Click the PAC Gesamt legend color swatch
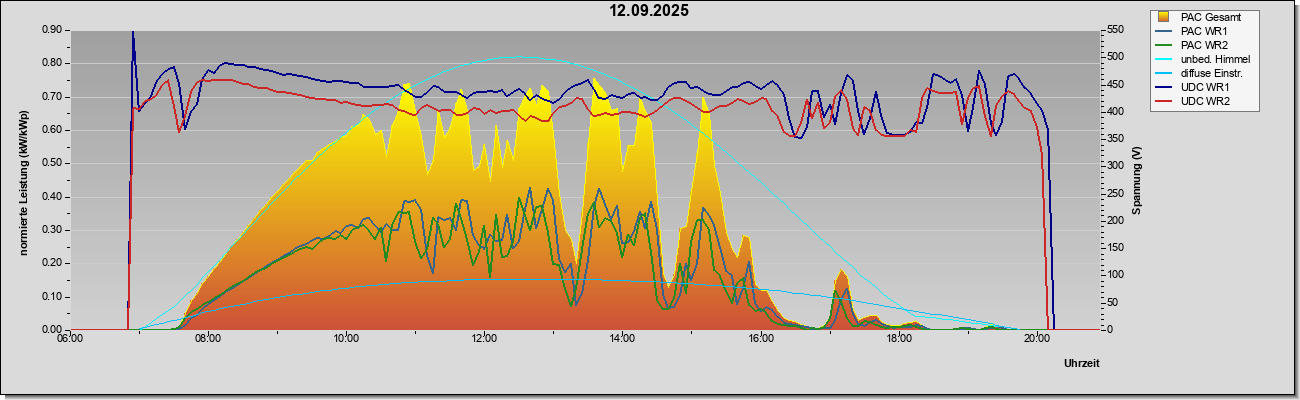 pos(1164,17)
